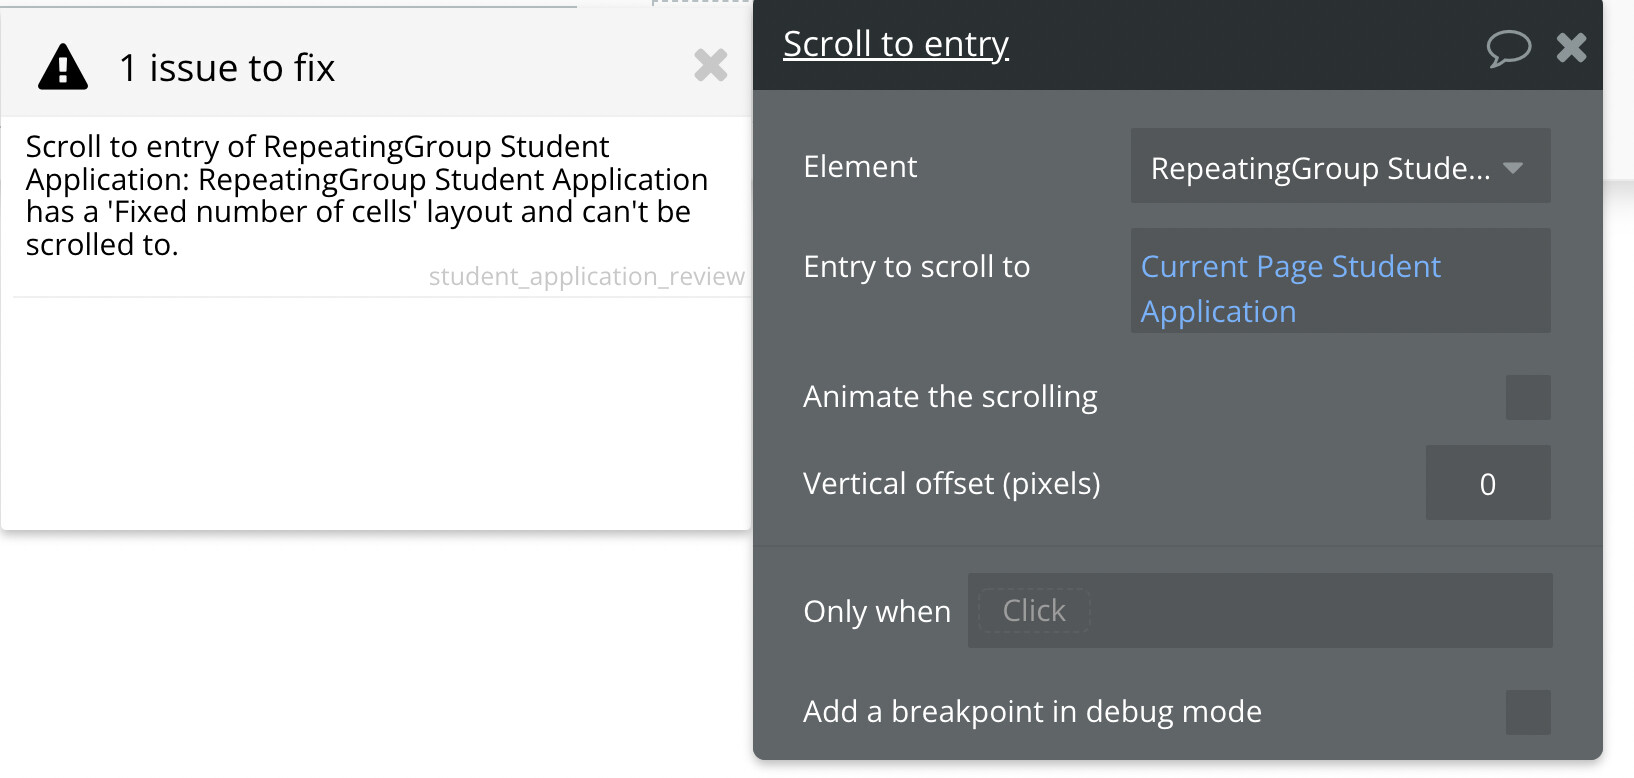1634x778 pixels.
Task: Click the warning triangle icon
Action: click(63, 68)
